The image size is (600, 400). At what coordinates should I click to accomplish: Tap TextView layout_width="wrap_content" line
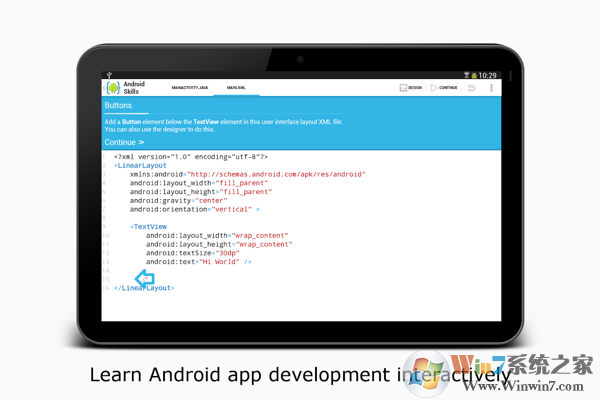tap(217, 235)
